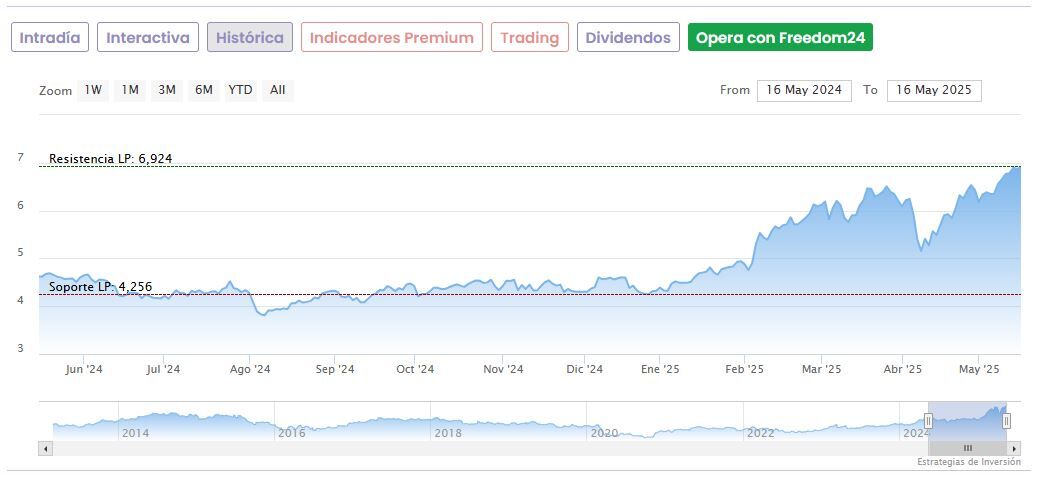Click the To date input field
Image resolution: width=1039 pixels, height=477 pixels.
tap(934, 90)
